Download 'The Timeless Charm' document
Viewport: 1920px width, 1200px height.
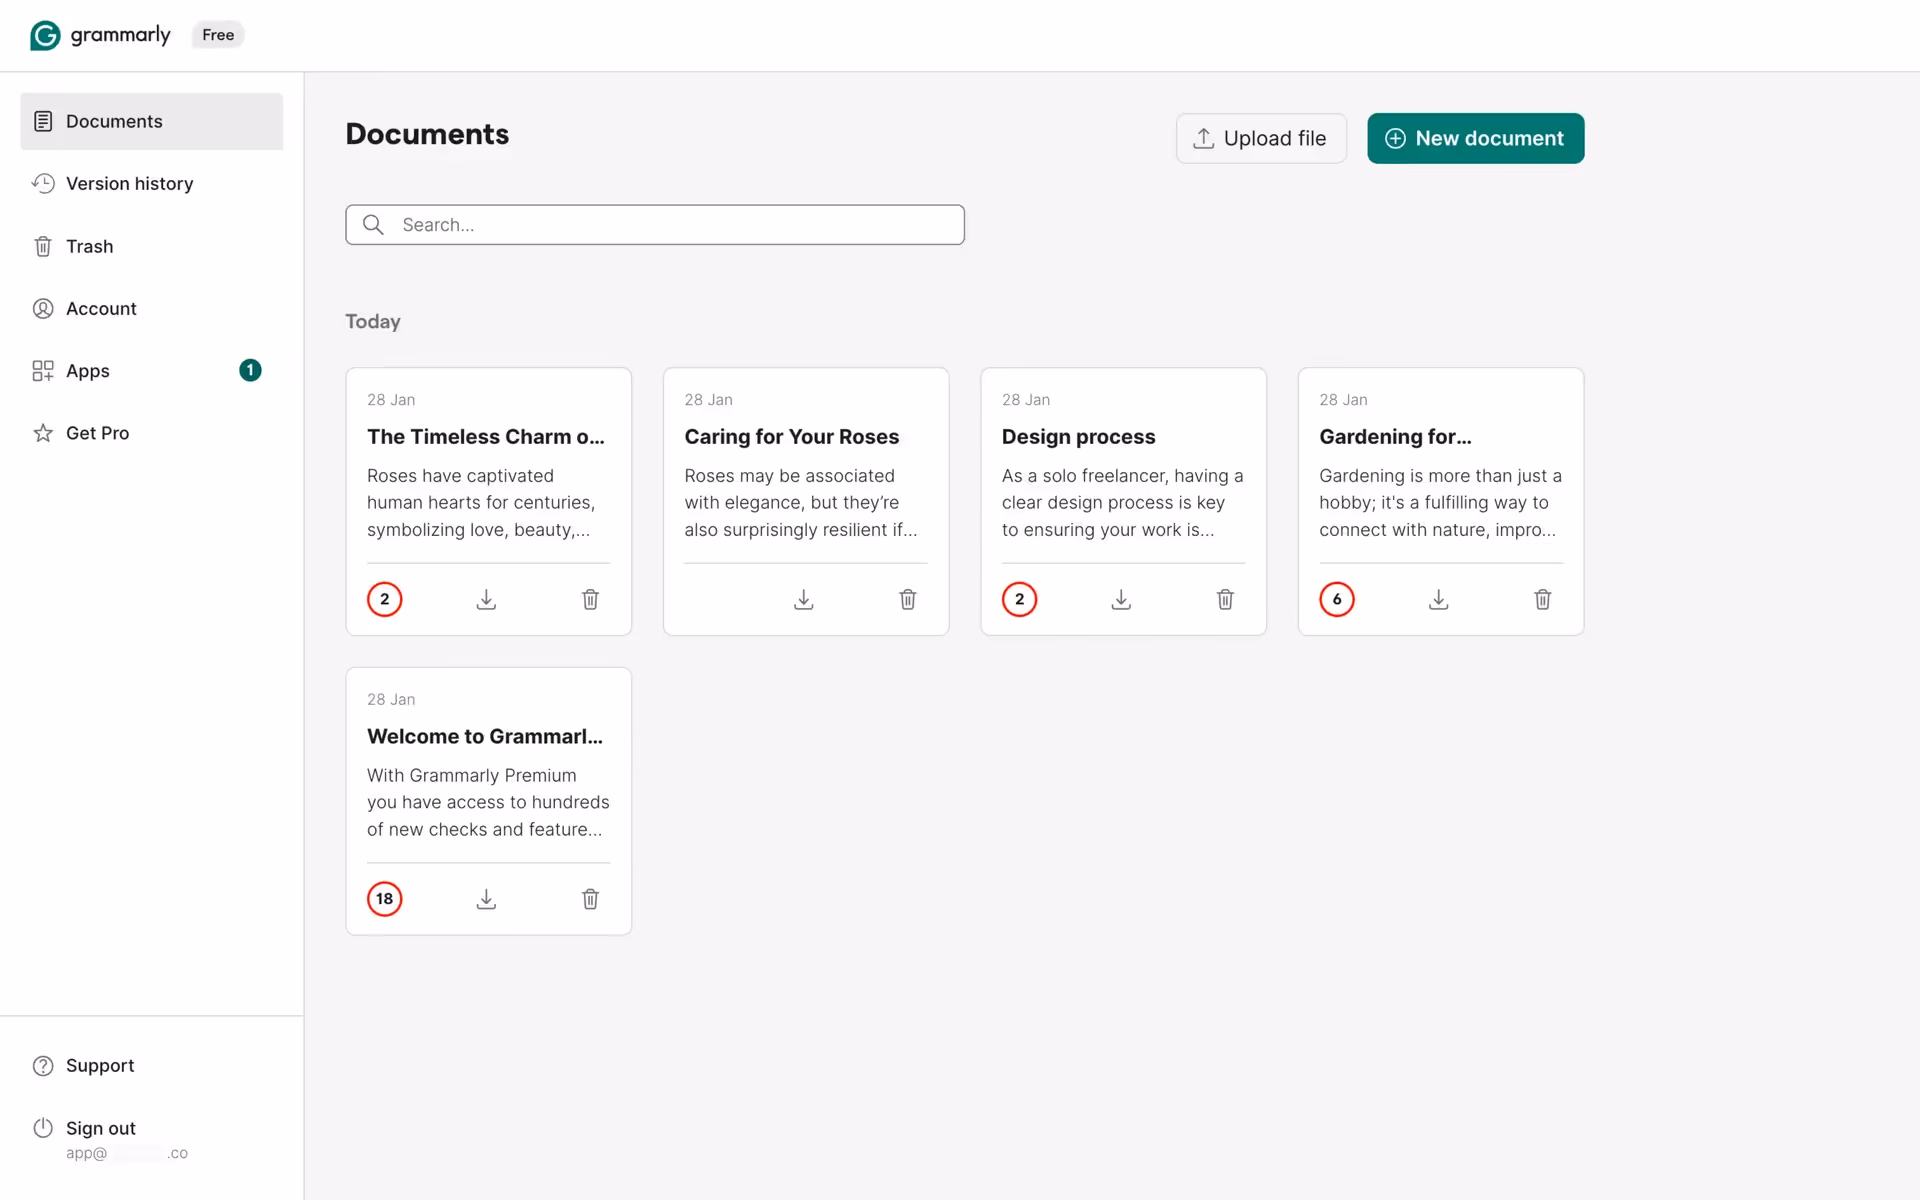486,599
